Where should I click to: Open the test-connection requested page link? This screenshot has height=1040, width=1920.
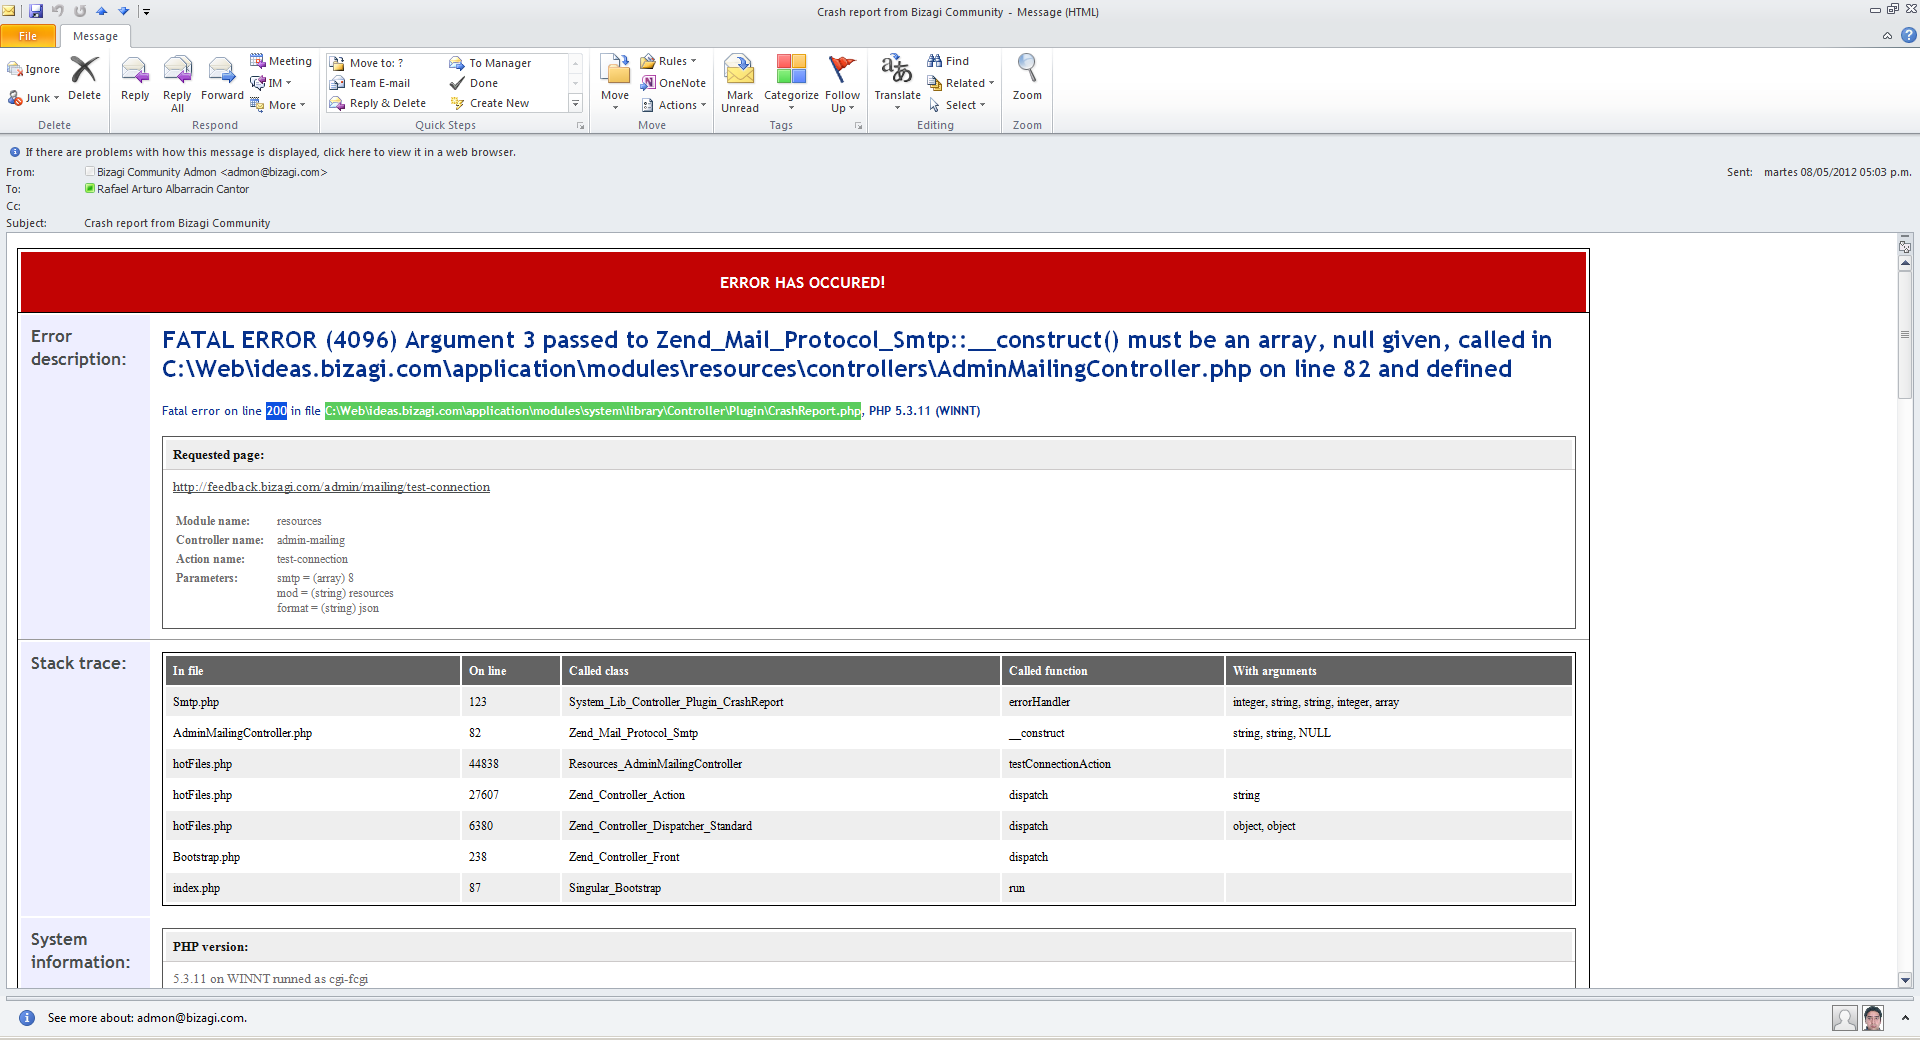331,487
